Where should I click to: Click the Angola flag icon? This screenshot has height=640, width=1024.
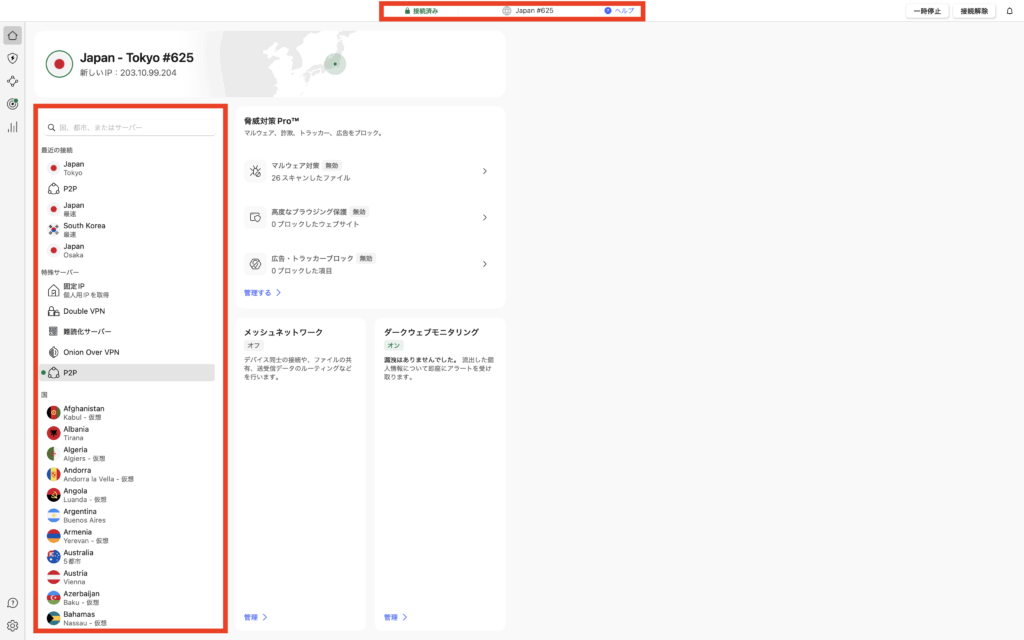click(54, 495)
